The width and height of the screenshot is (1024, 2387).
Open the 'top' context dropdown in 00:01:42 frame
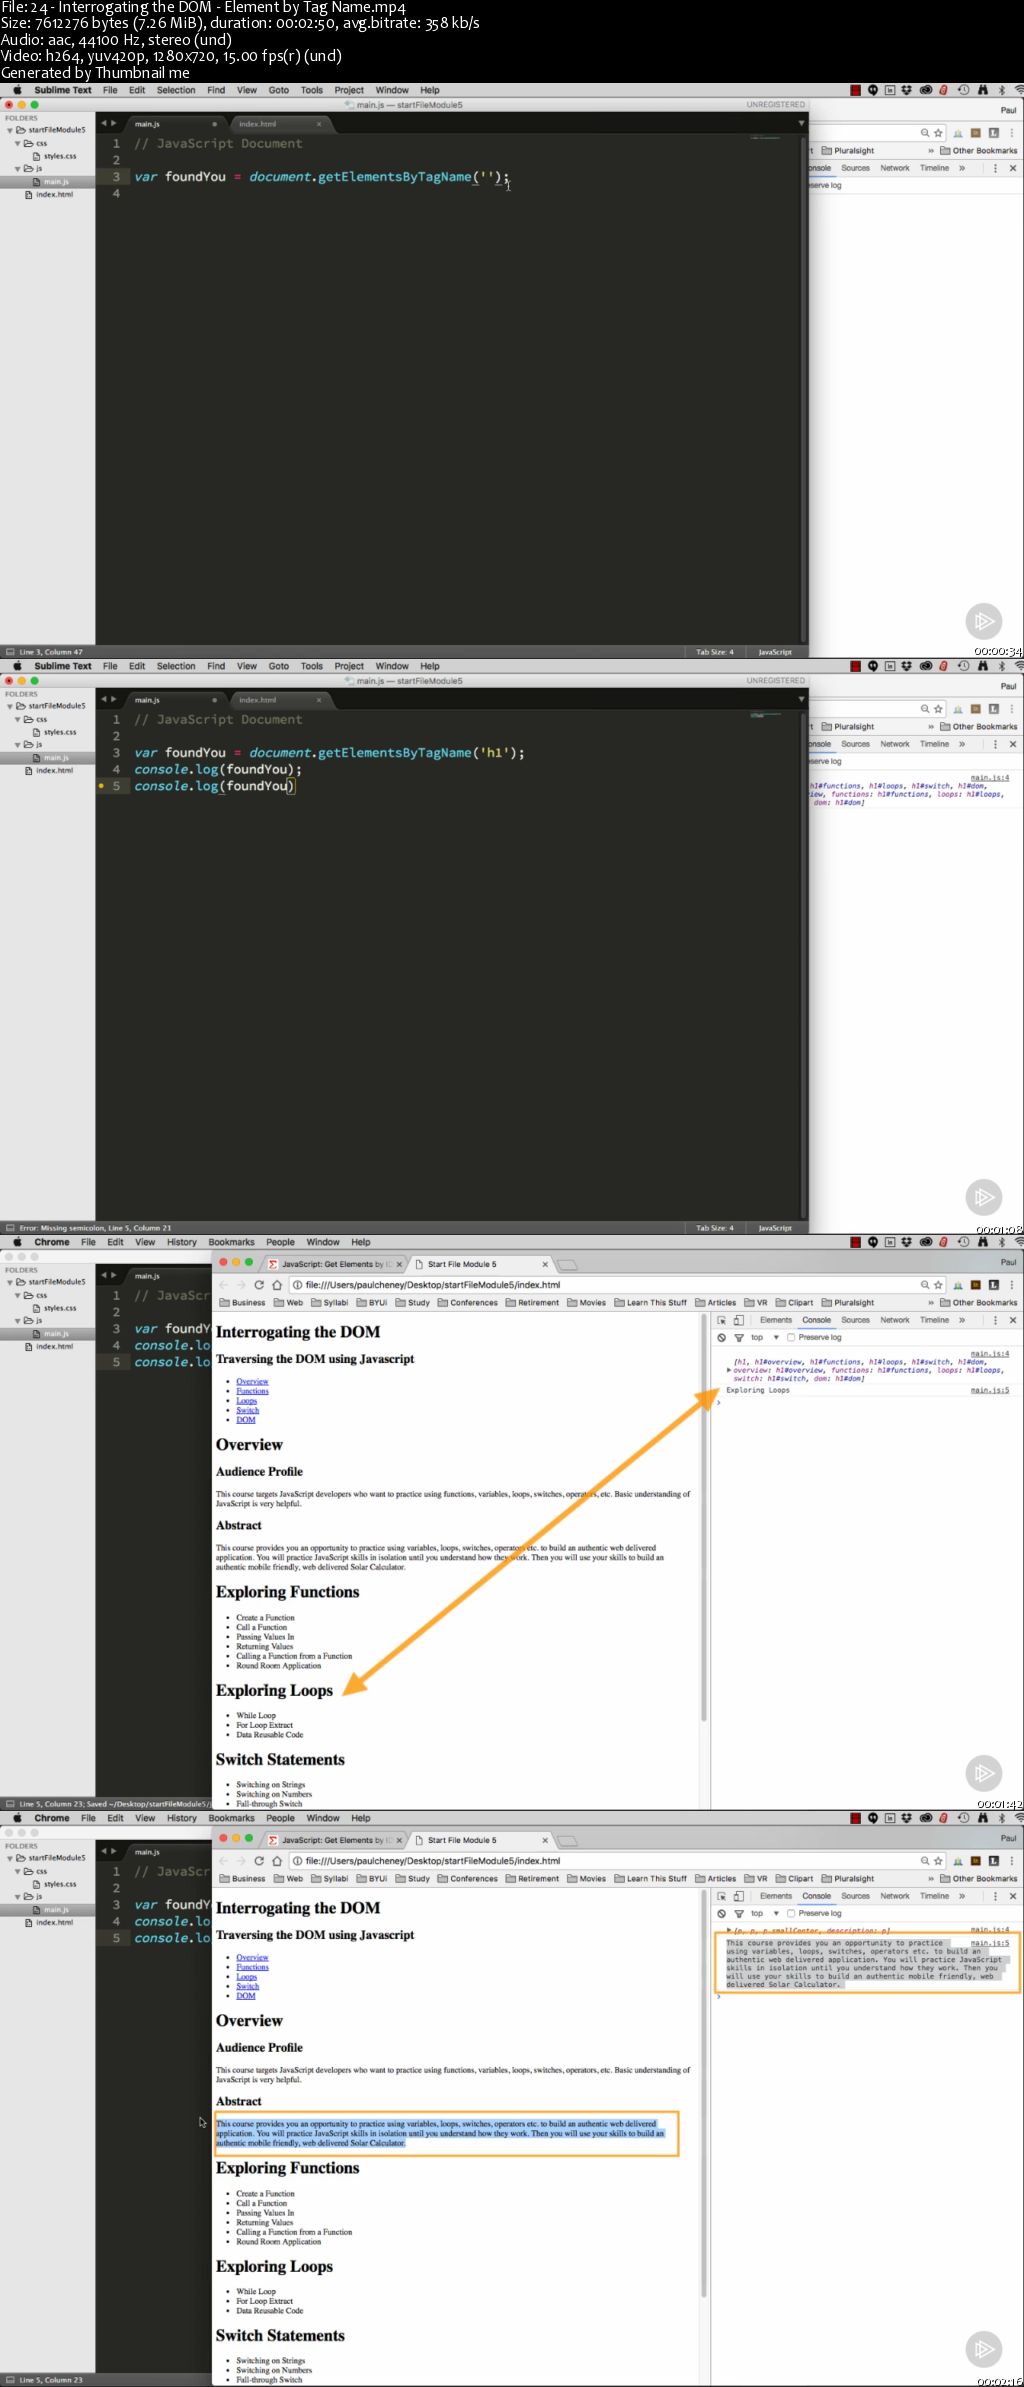click(765, 1337)
